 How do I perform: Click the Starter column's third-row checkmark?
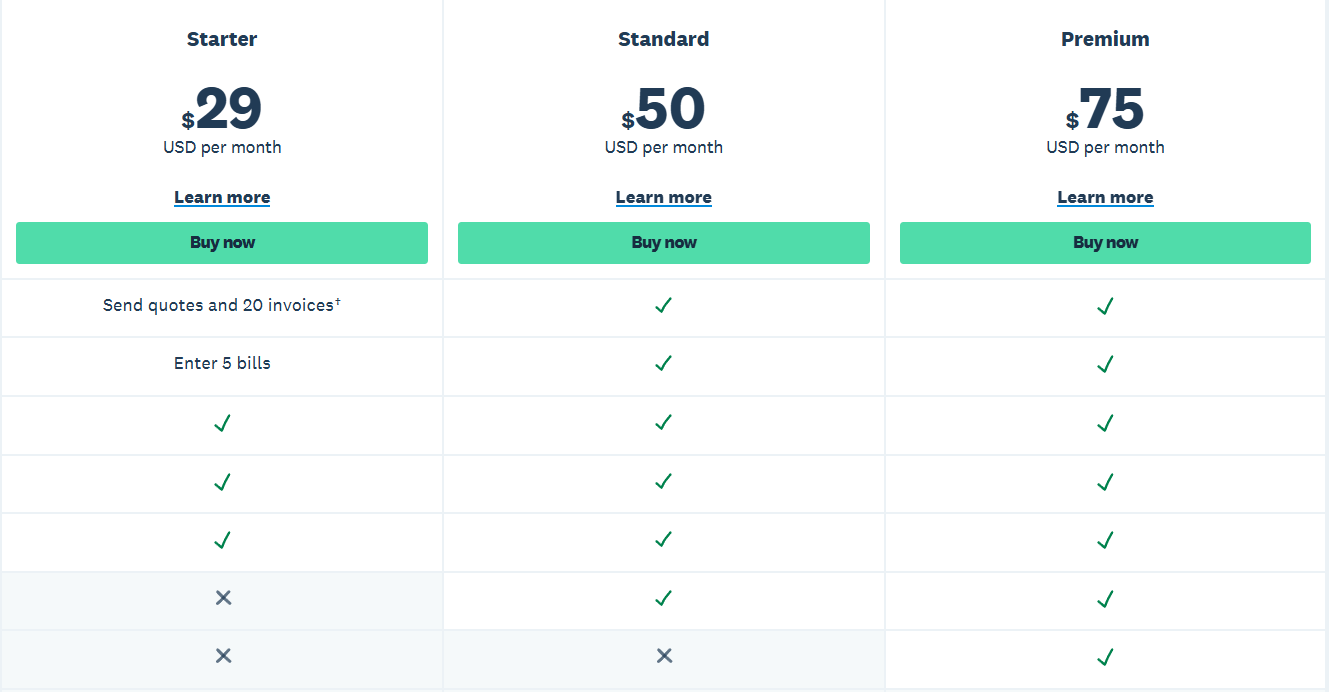(222, 423)
